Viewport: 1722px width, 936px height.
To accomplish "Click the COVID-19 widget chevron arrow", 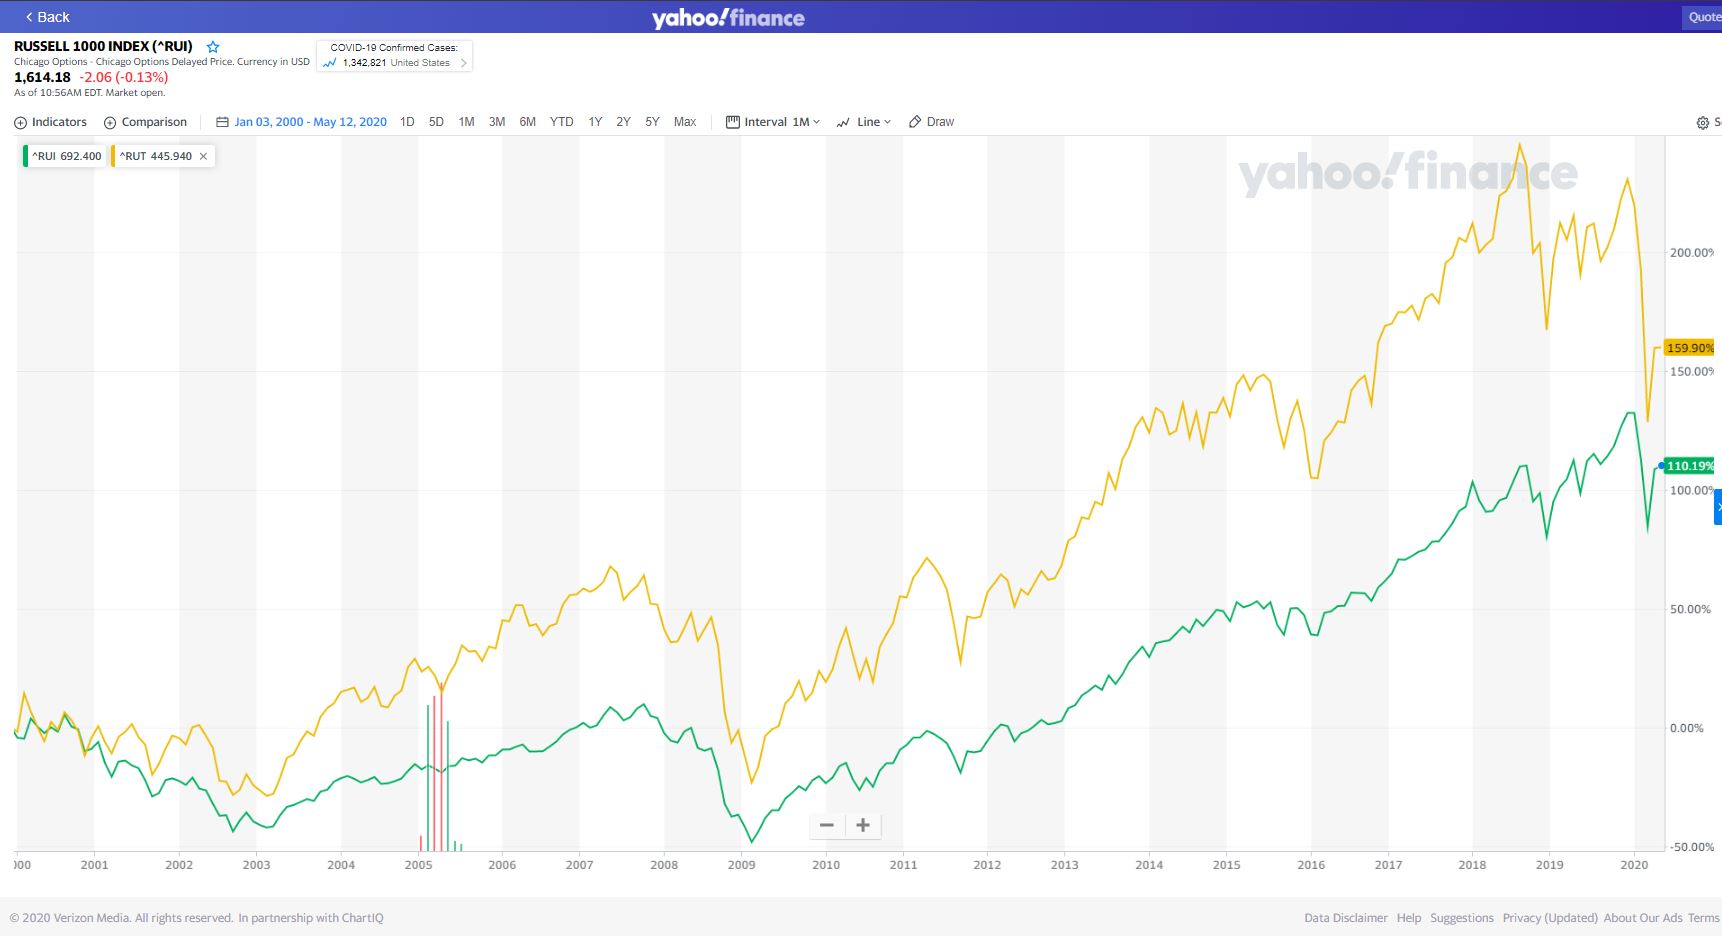I will pyautogui.click(x=464, y=63).
